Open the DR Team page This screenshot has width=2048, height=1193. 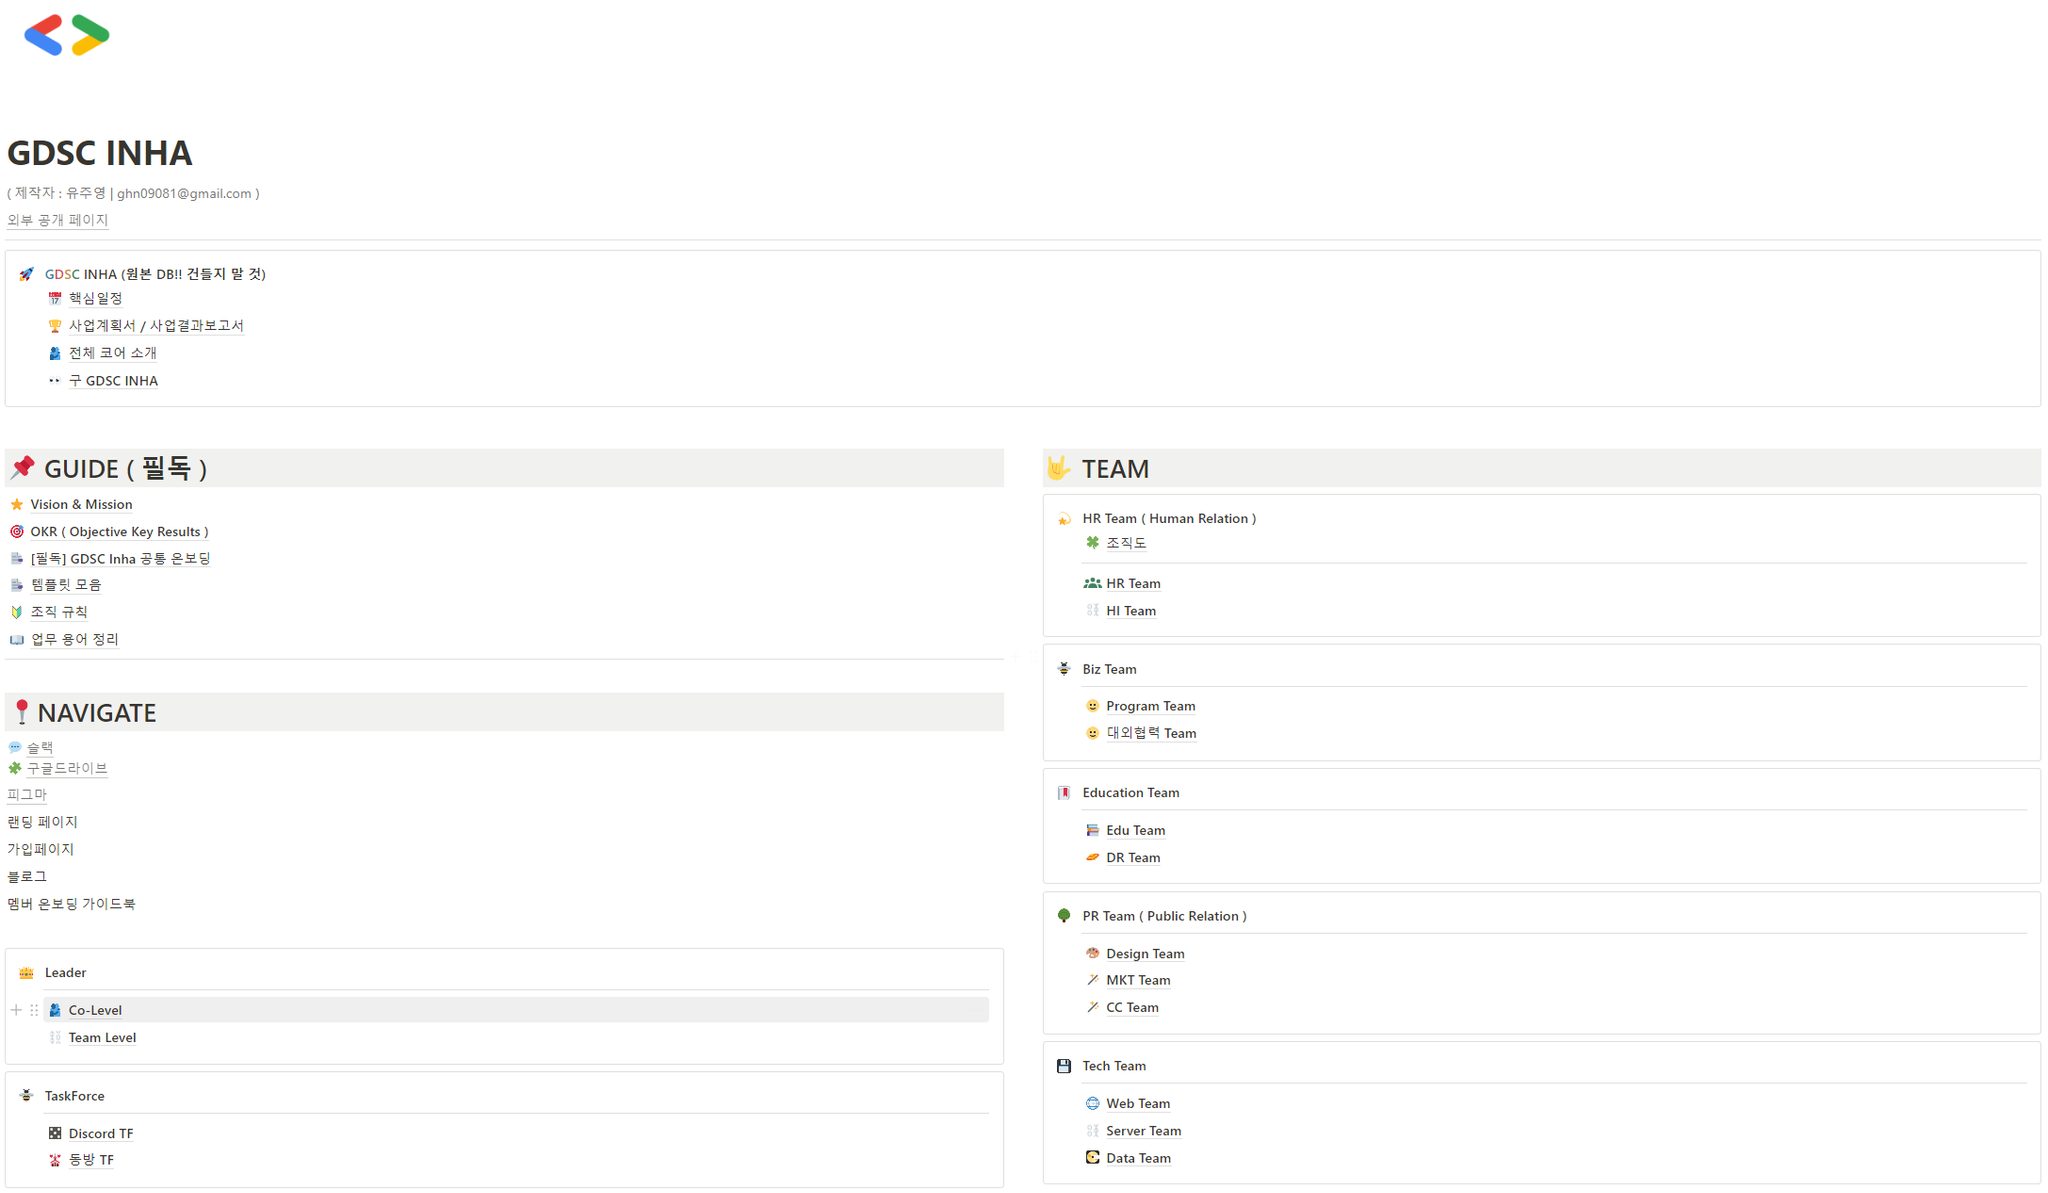(x=1133, y=858)
